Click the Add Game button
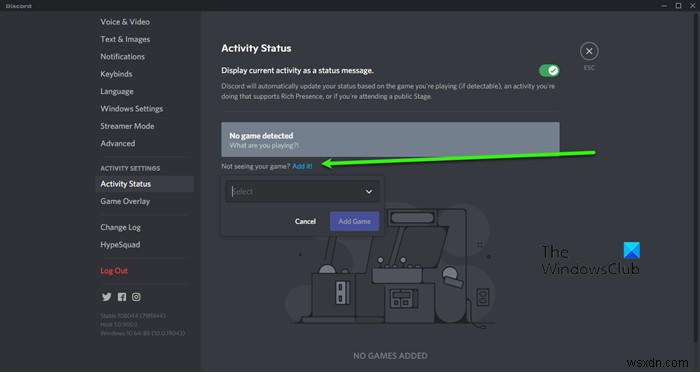This screenshot has height=373, width=700. 354,221
